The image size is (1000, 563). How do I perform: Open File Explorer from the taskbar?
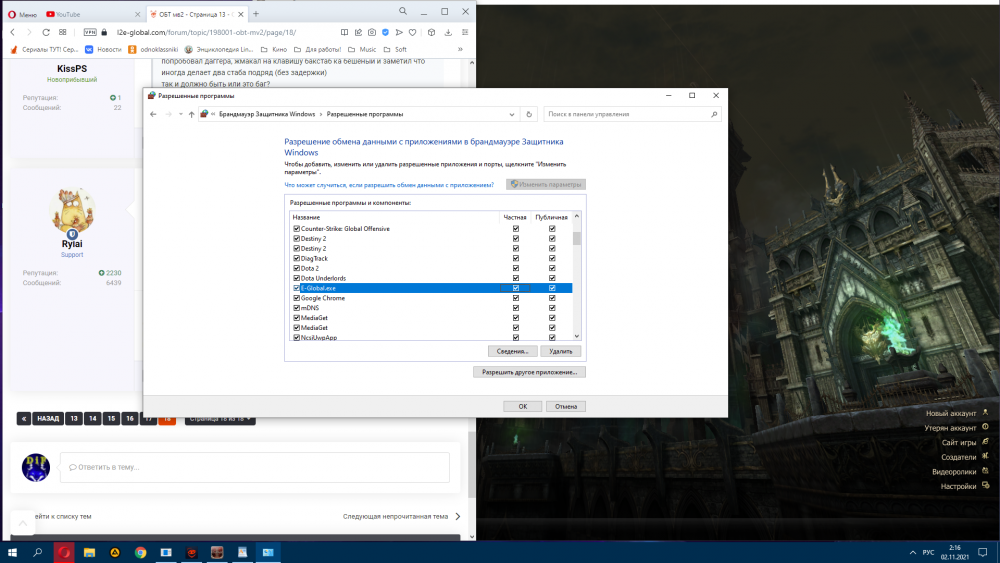pos(89,552)
